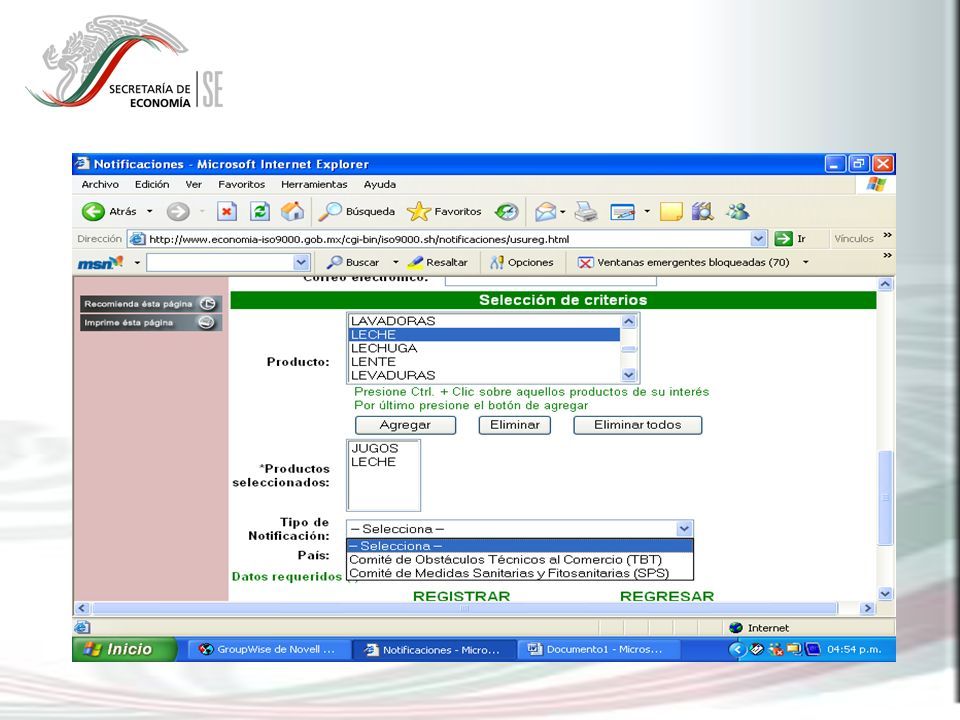Screen dimensions: 960x720
Task: Click the Eliminar button
Action: tap(515, 425)
